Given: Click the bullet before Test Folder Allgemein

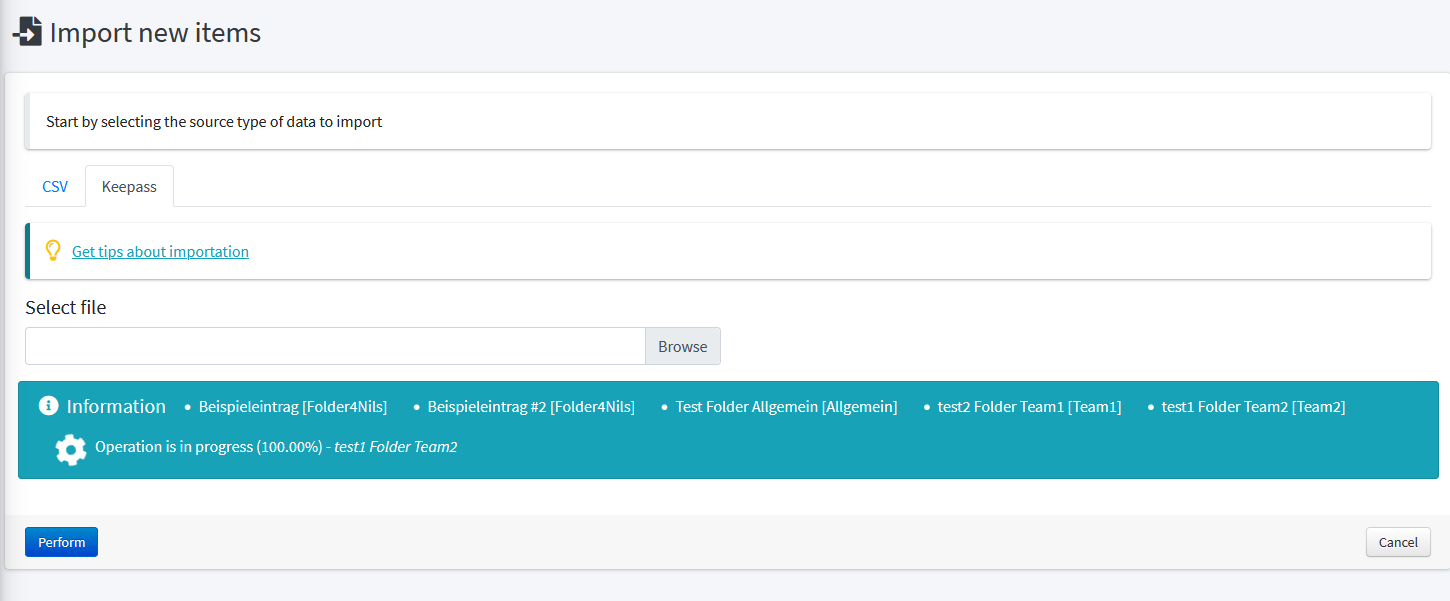Looking at the screenshot, I should click(663, 406).
